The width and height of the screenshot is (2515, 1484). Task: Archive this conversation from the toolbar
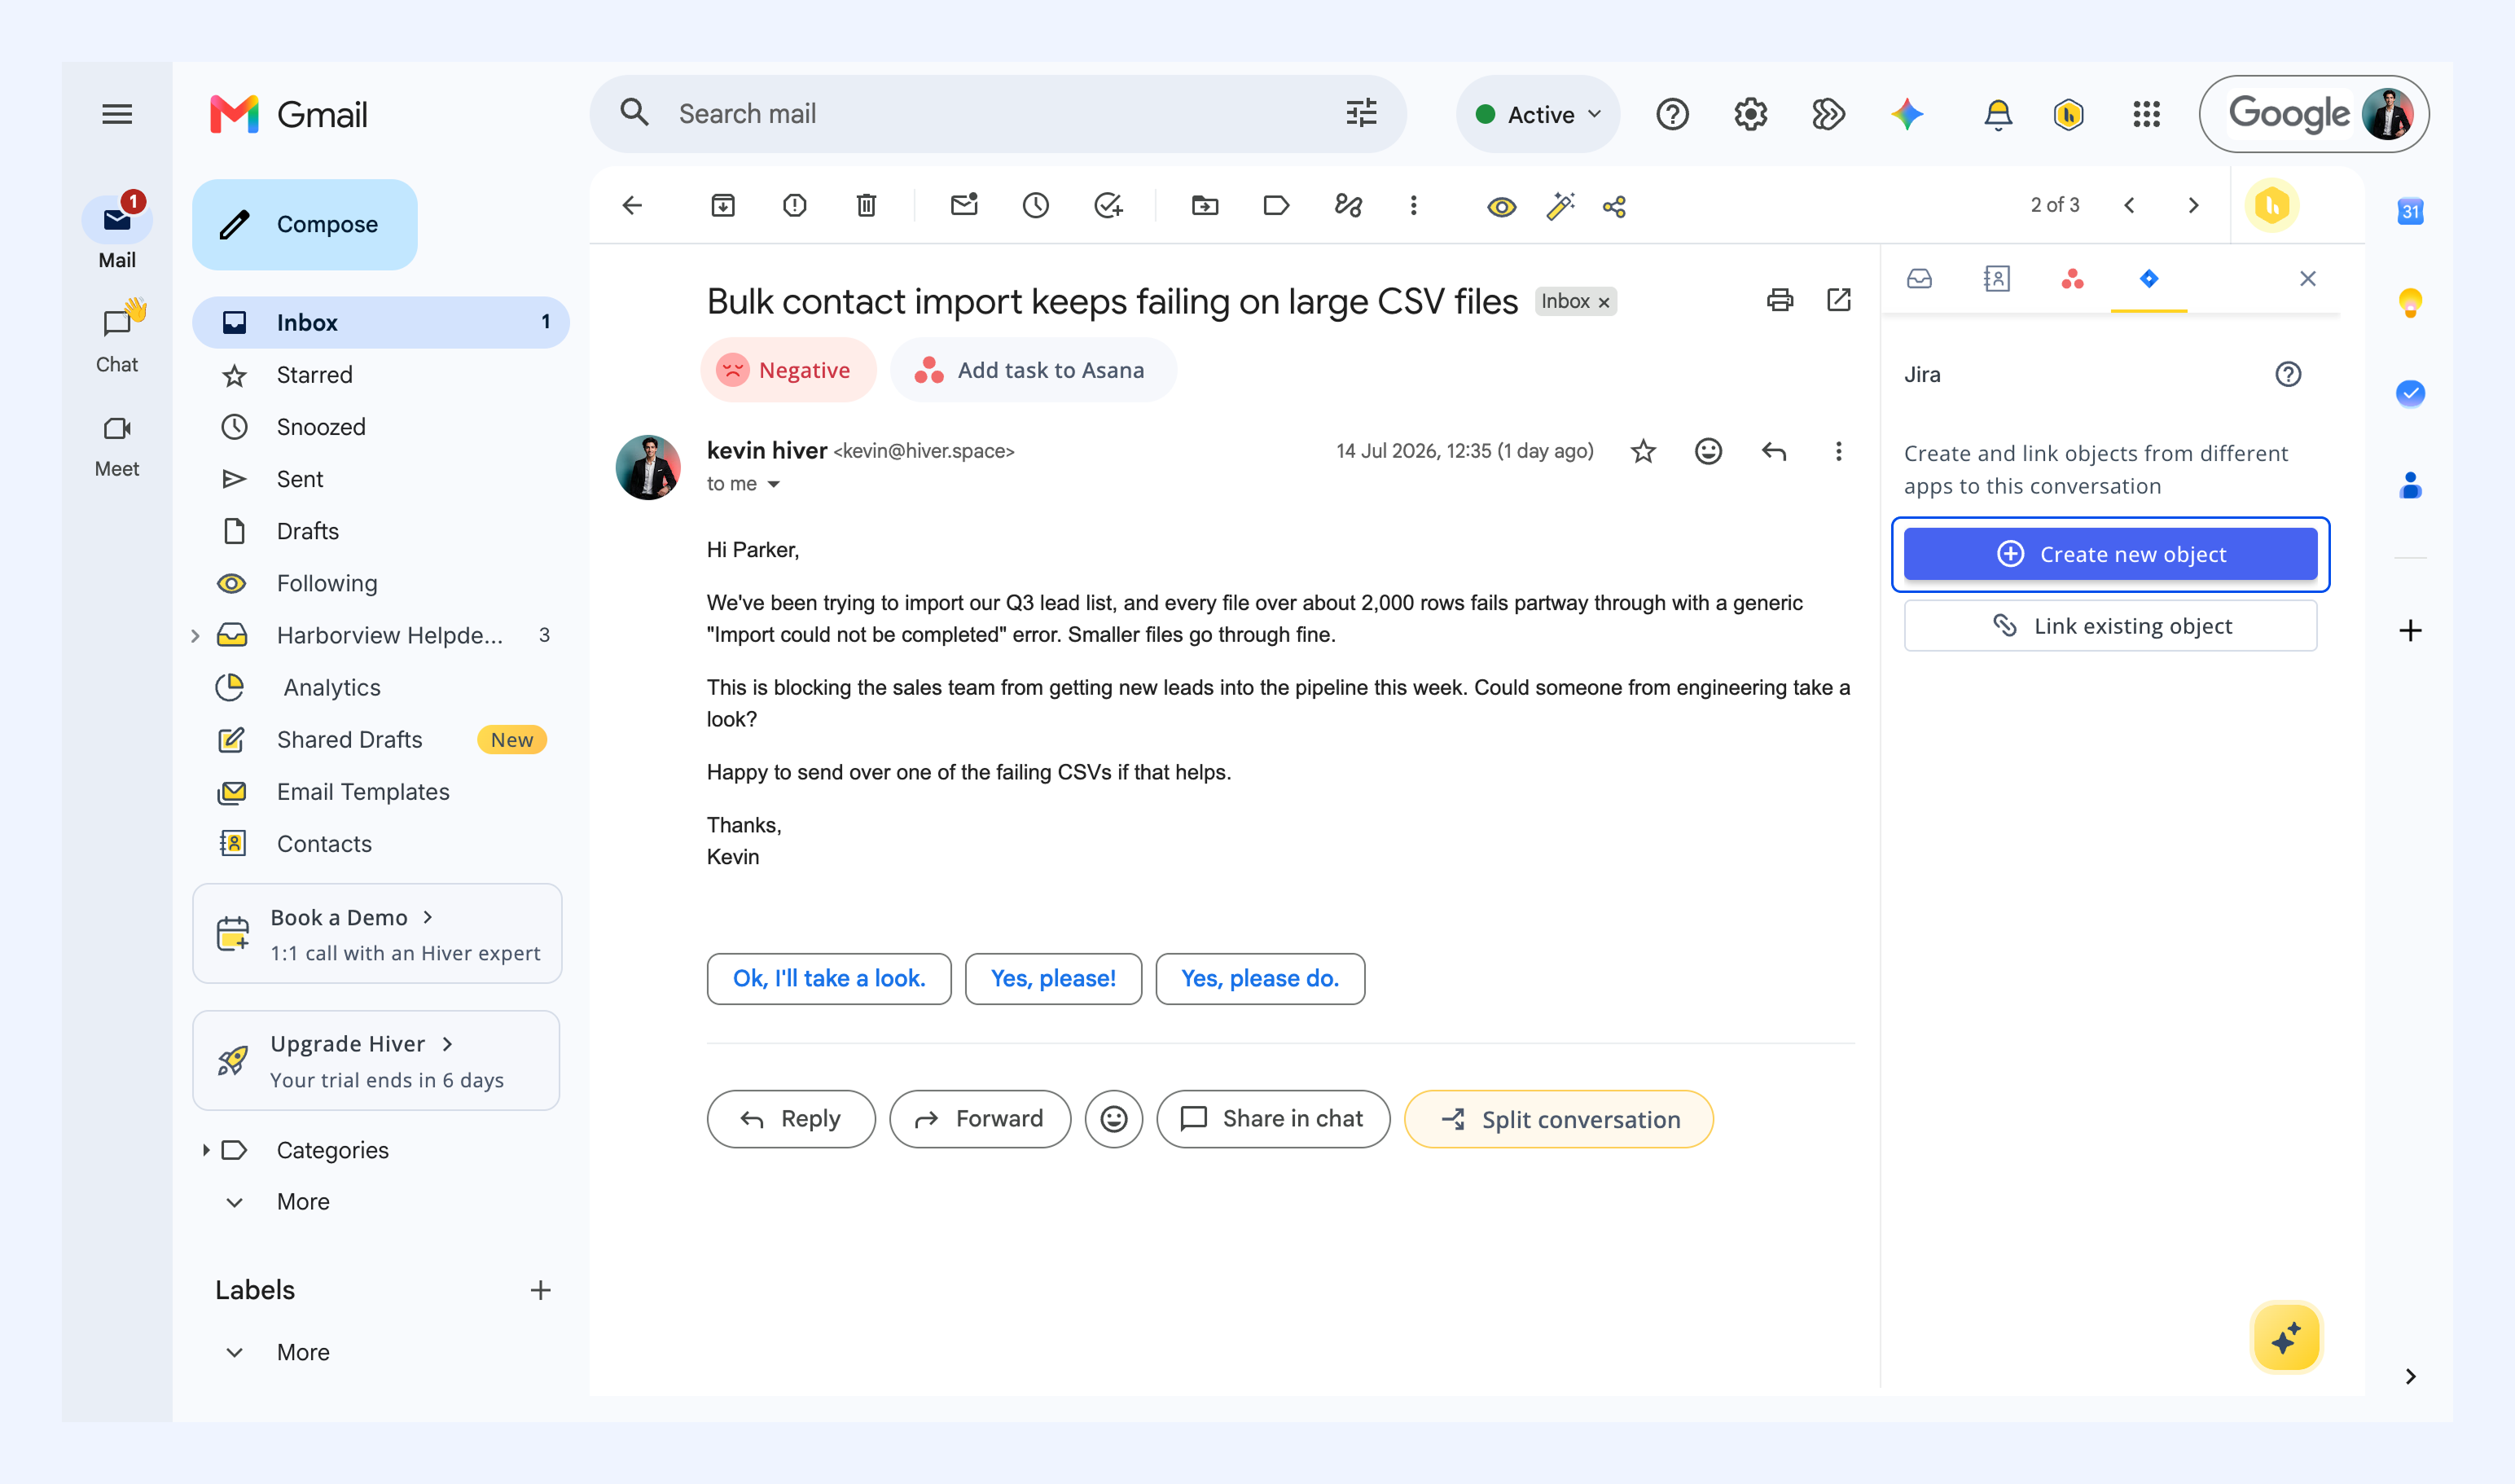coord(723,206)
